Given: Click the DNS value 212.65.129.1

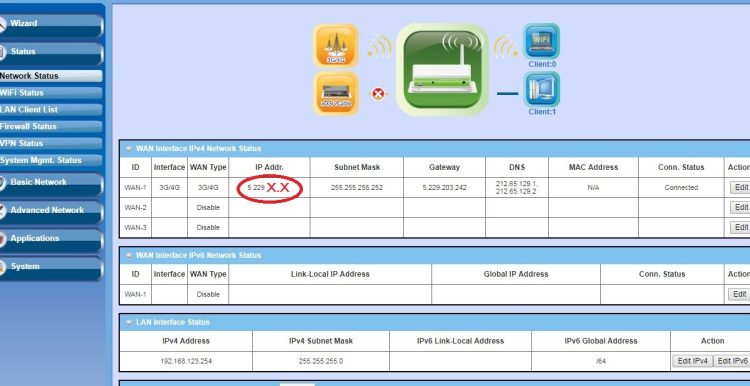Looking at the screenshot, I should [x=517, y=184].
